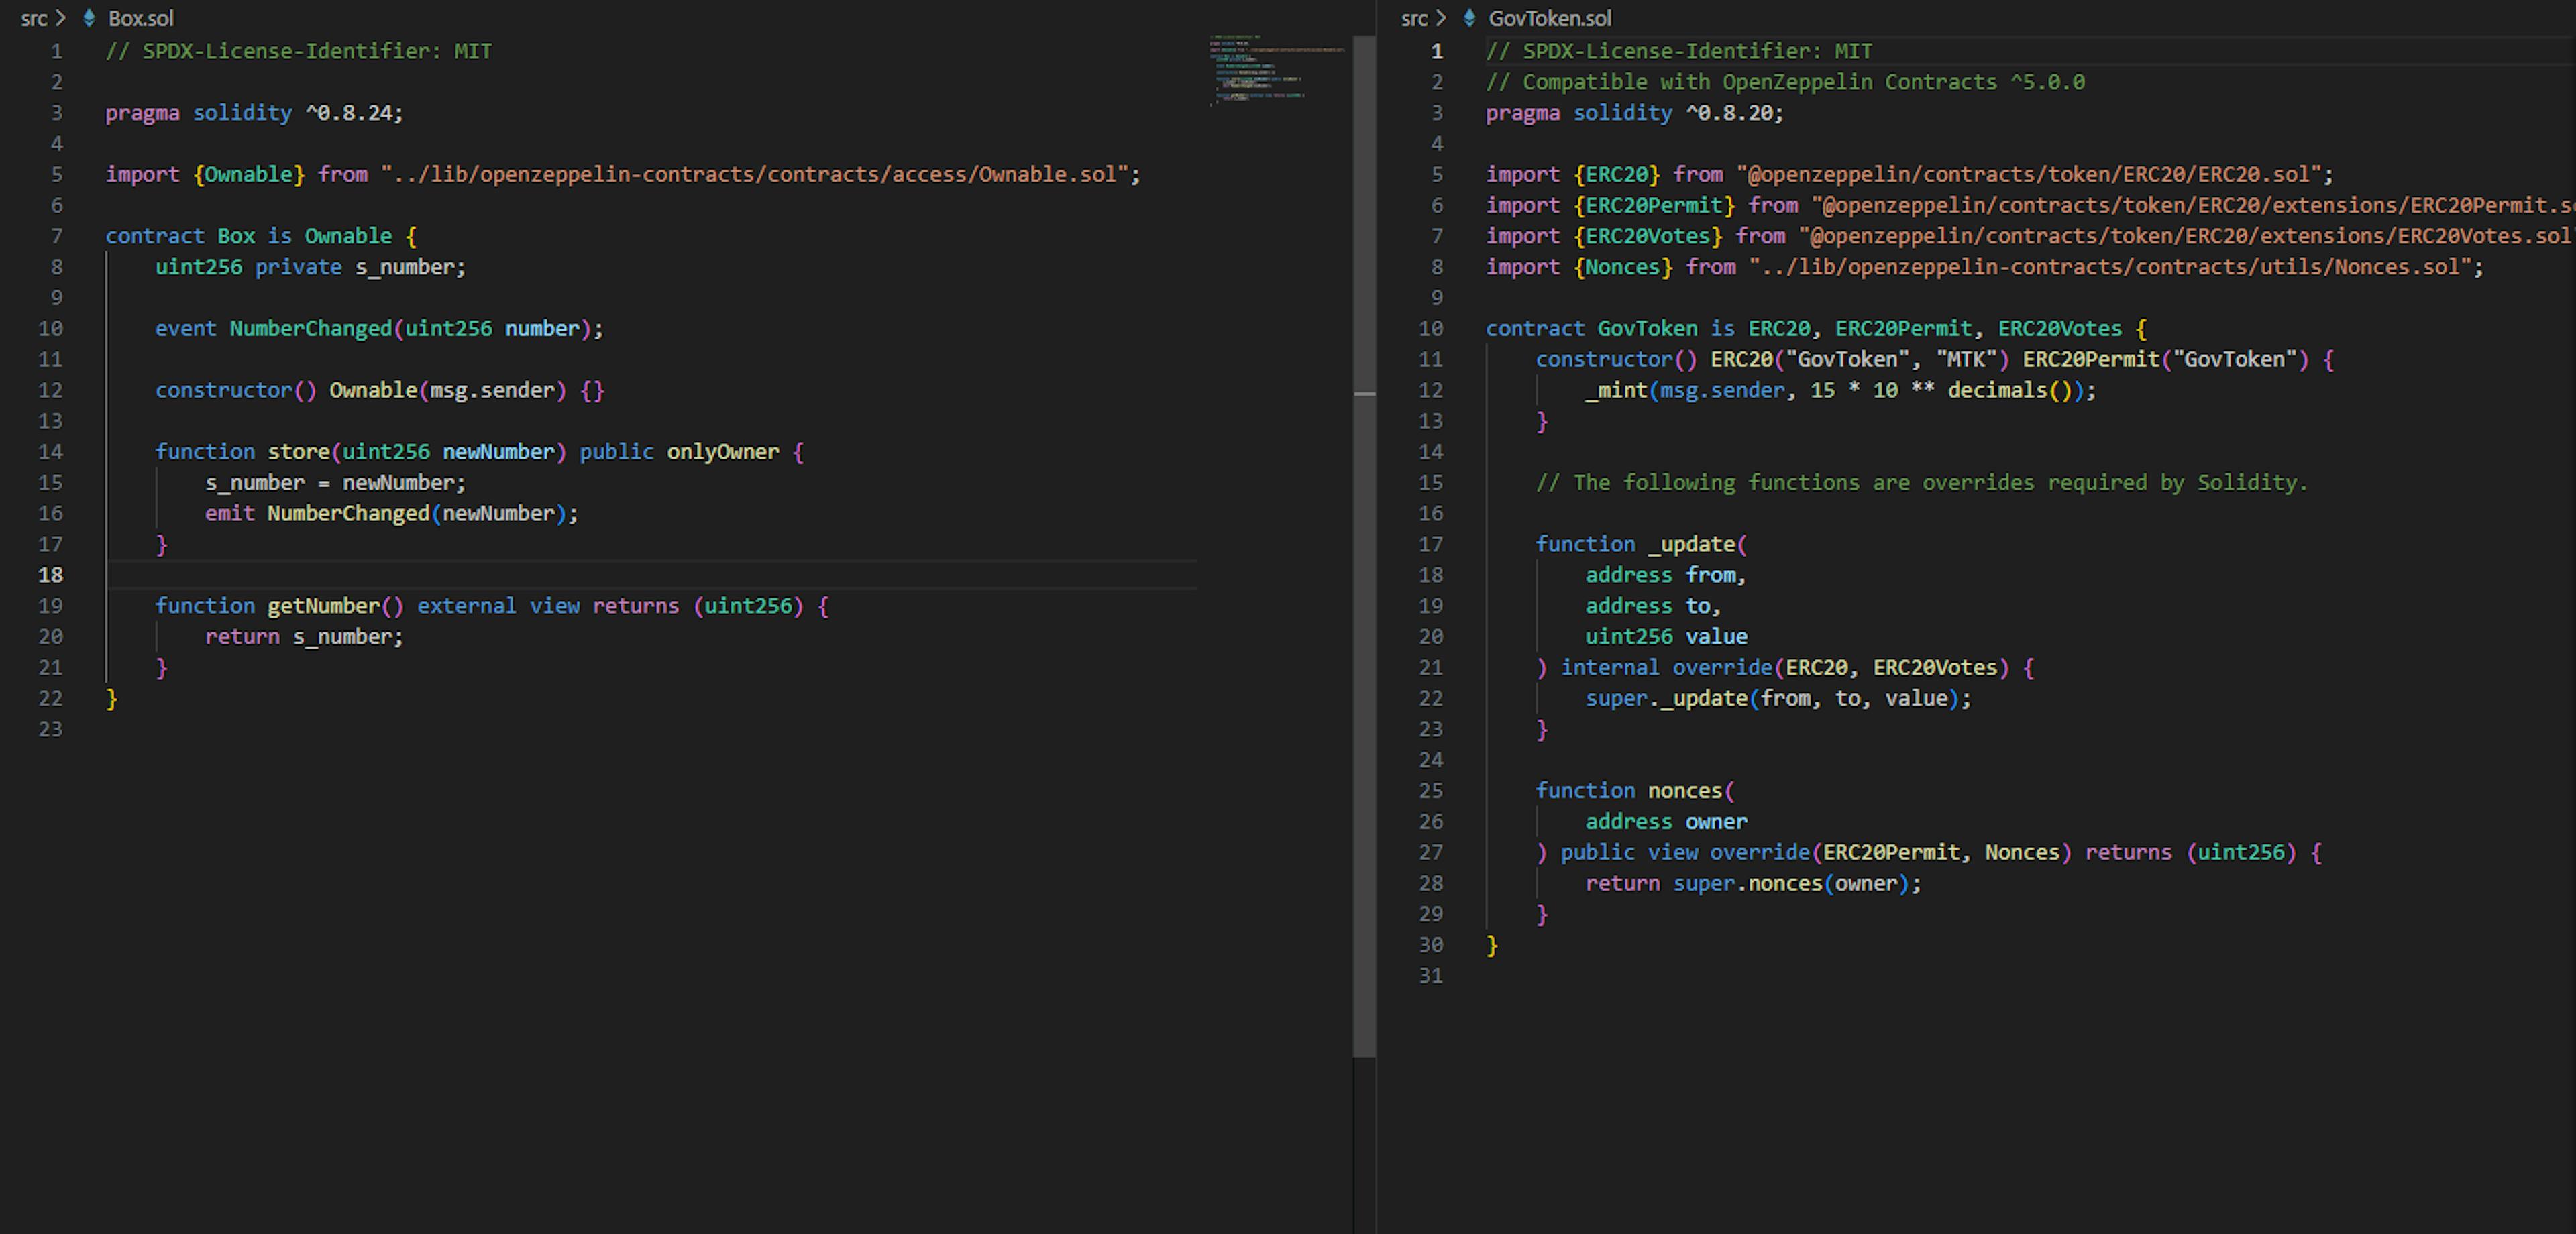Click the Solidity file icon beside Box.sol

click(x=89, y=18)
